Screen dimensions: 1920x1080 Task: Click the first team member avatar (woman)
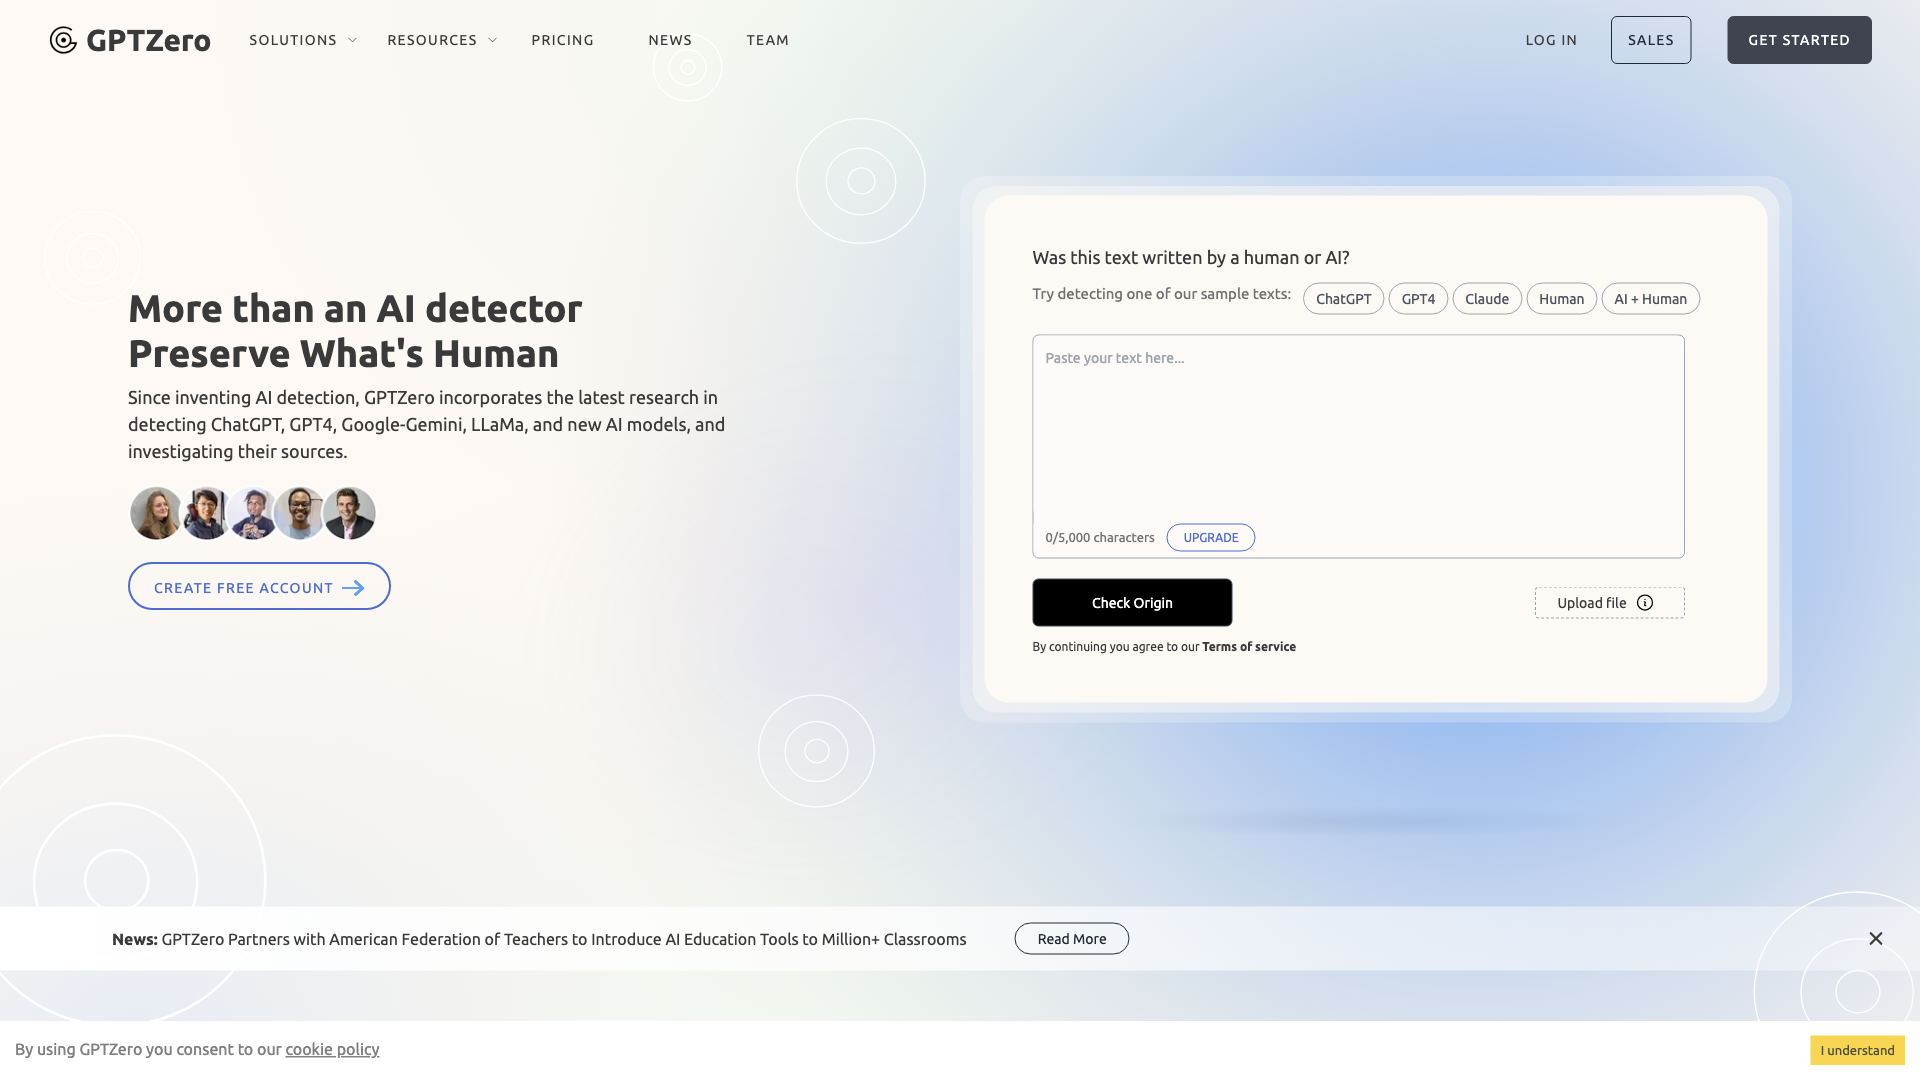[x=156, y=513]
